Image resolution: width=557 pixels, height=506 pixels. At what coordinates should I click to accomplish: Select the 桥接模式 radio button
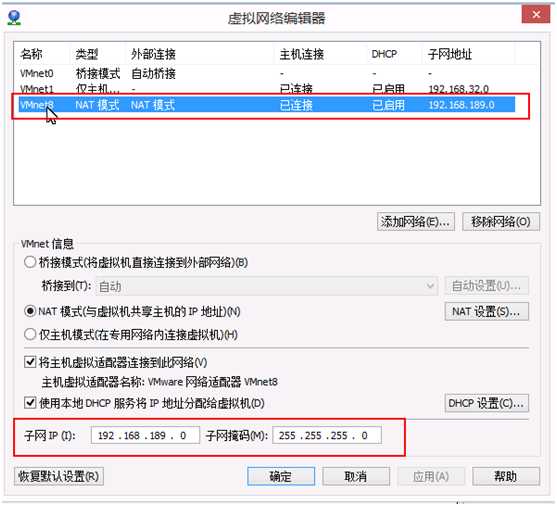click(x=30, y=262)
